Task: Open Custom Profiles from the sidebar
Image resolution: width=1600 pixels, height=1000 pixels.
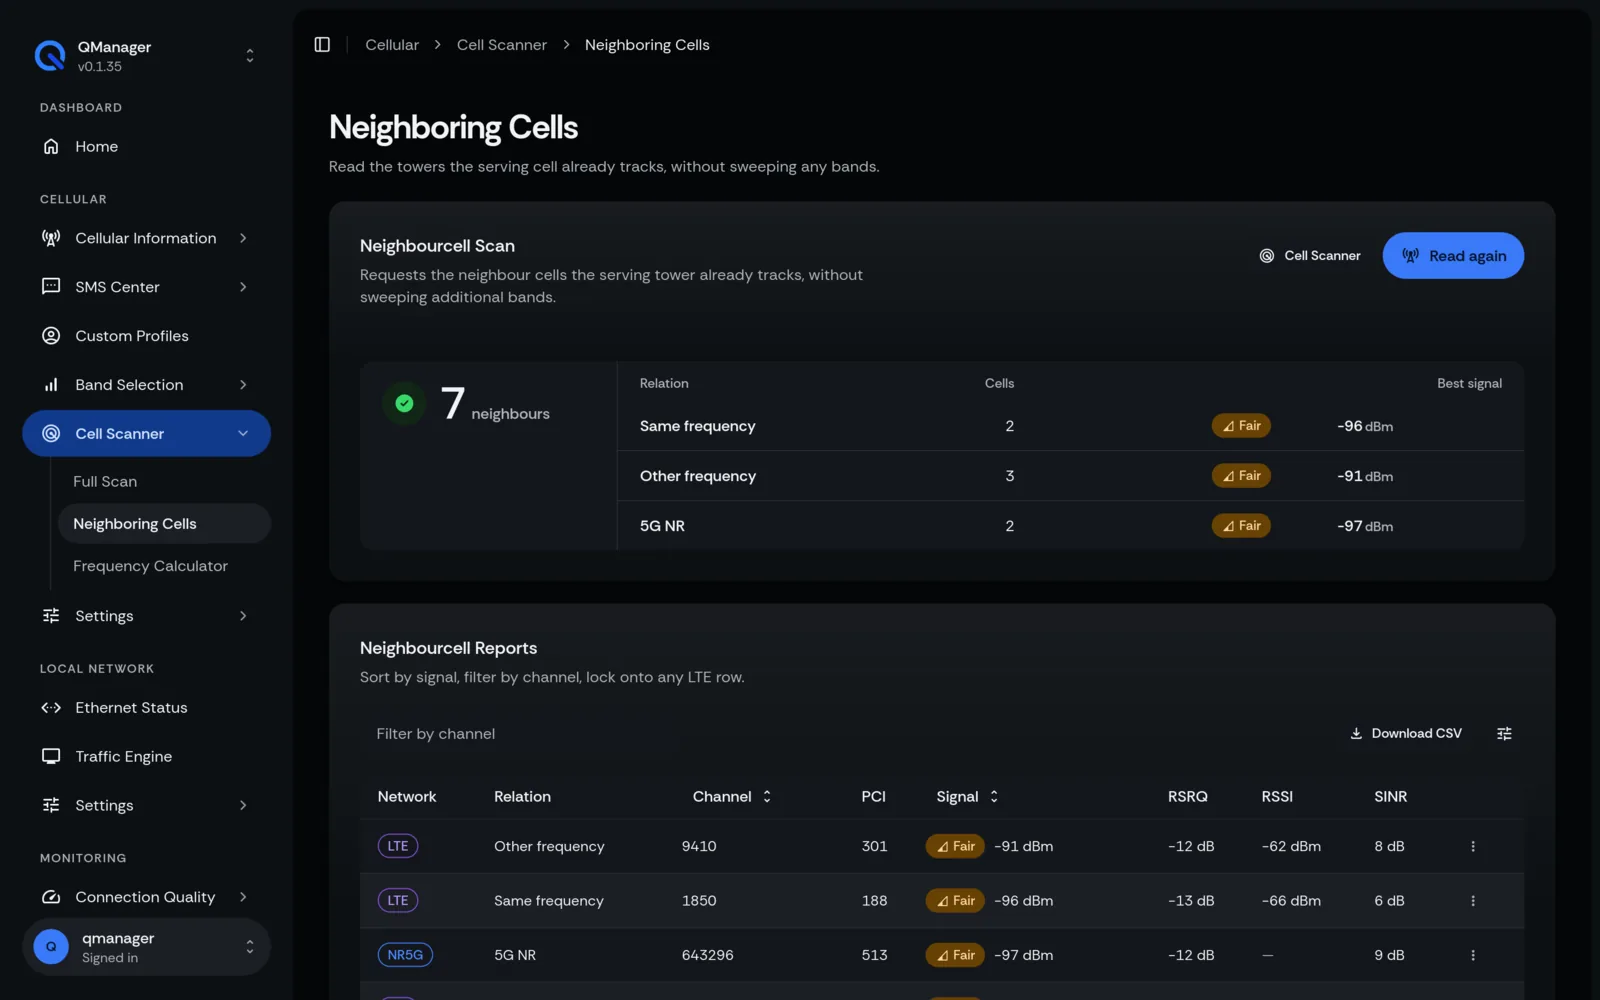Action: [x=146, y=336]
